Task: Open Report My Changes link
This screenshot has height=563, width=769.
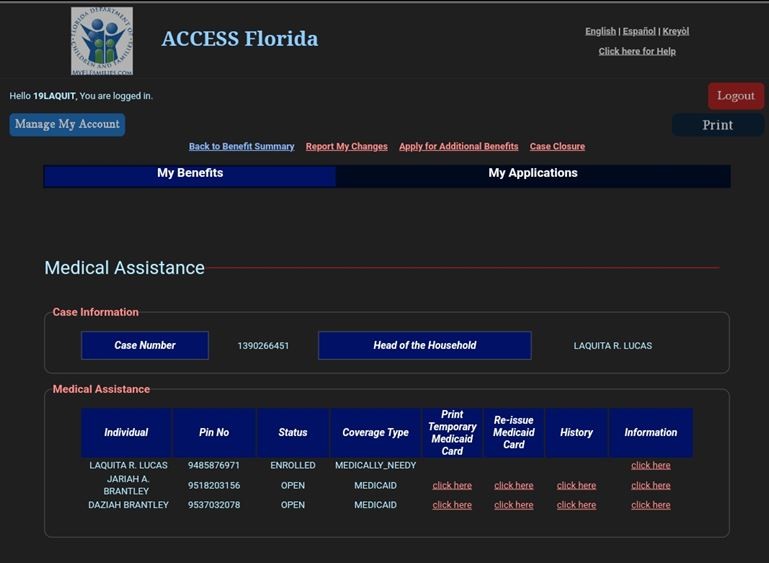Action: point(346,146)
